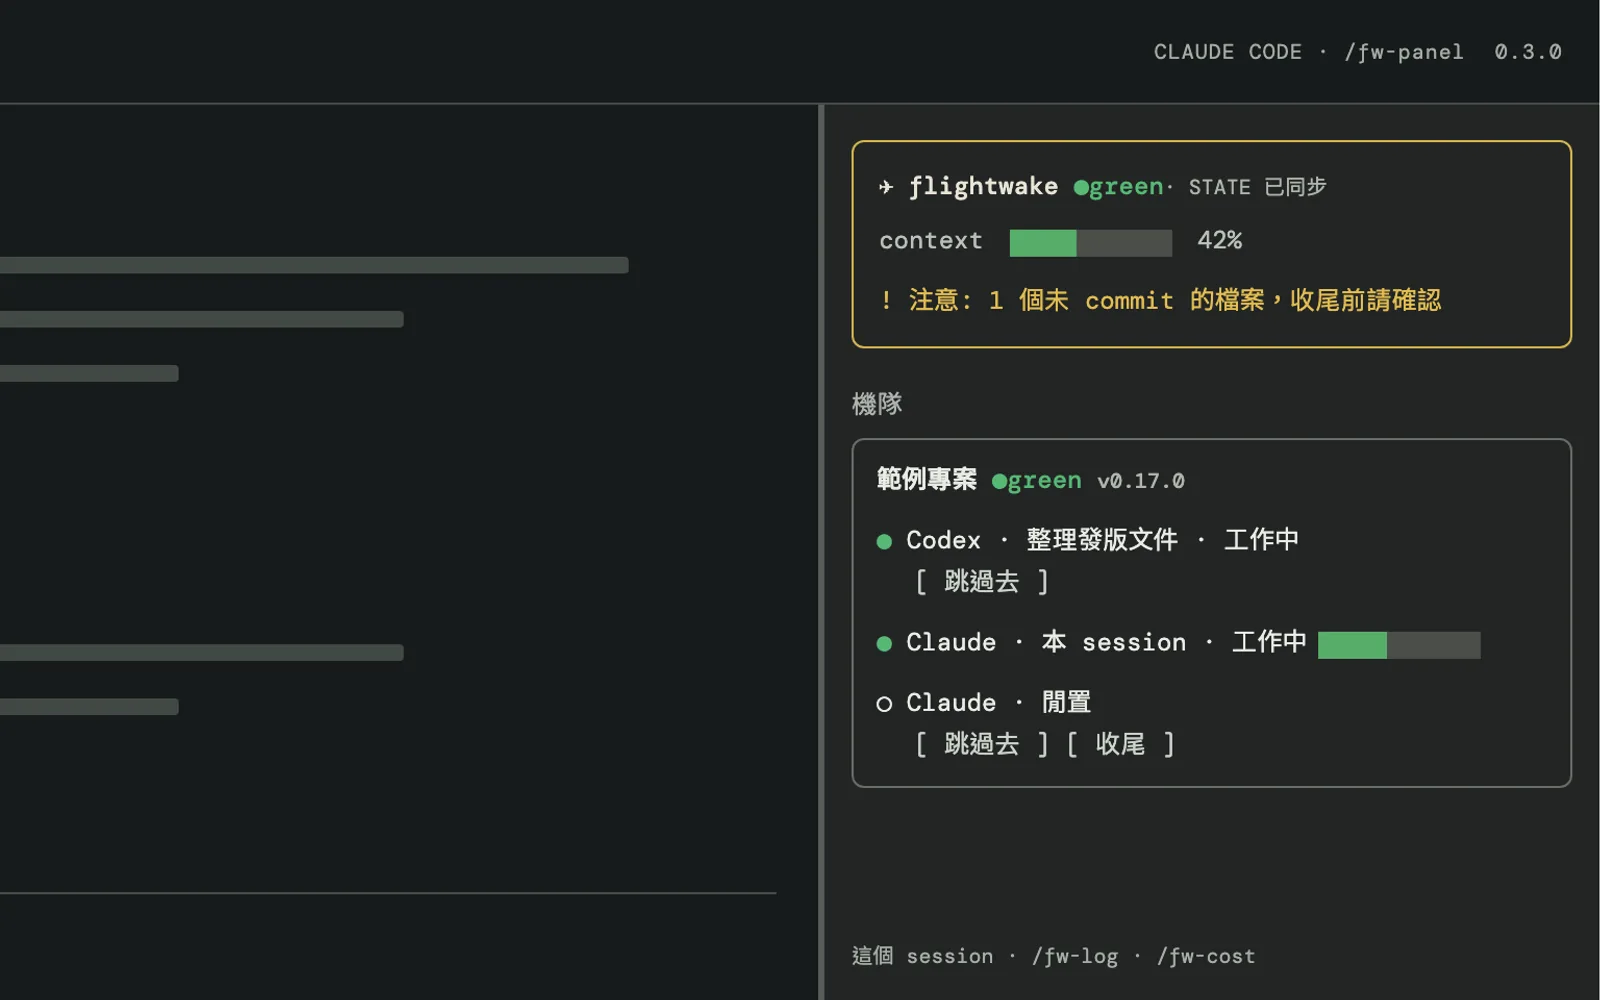This screenshot has height=1000, width=1600.
Task: Select the Codex 整理發版文件 row
Action: [1088, 541]
